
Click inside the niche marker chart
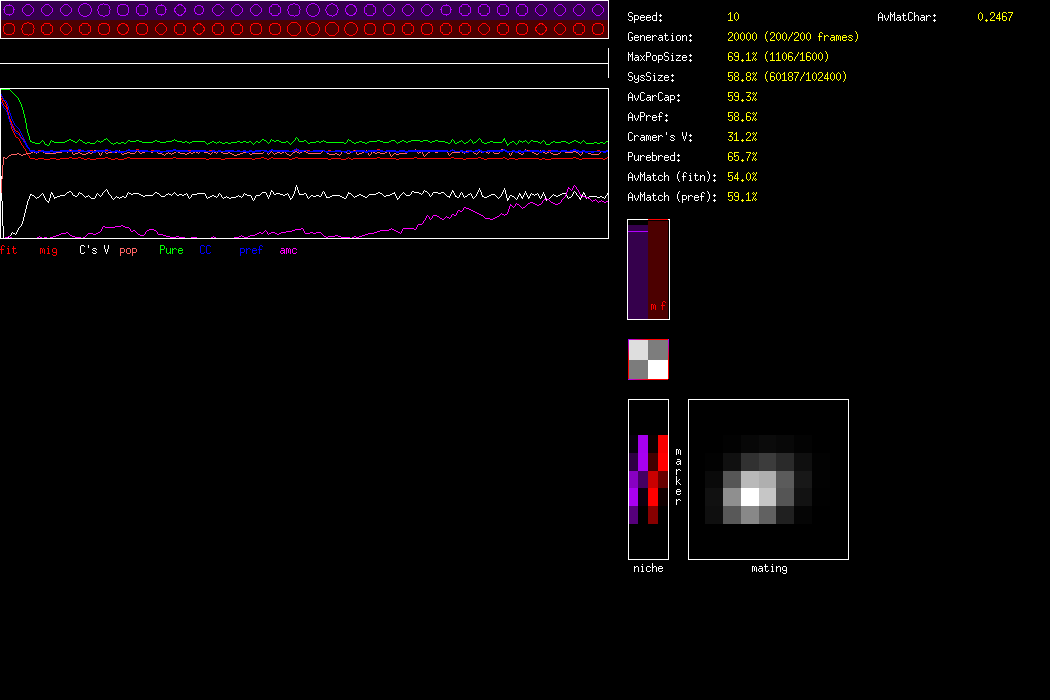coord(648,479)
